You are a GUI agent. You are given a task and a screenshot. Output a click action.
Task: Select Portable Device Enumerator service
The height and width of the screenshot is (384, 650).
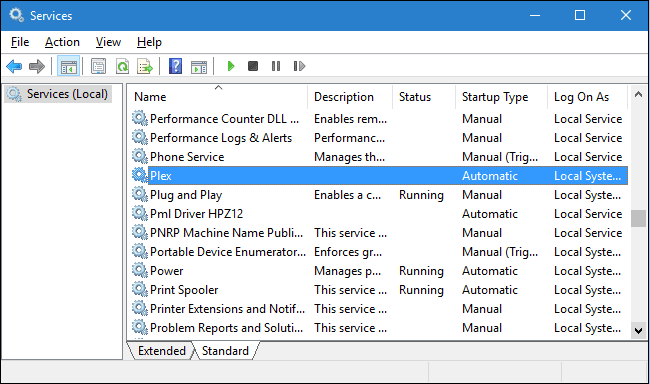pyautogui.click(x=228, y=252)
